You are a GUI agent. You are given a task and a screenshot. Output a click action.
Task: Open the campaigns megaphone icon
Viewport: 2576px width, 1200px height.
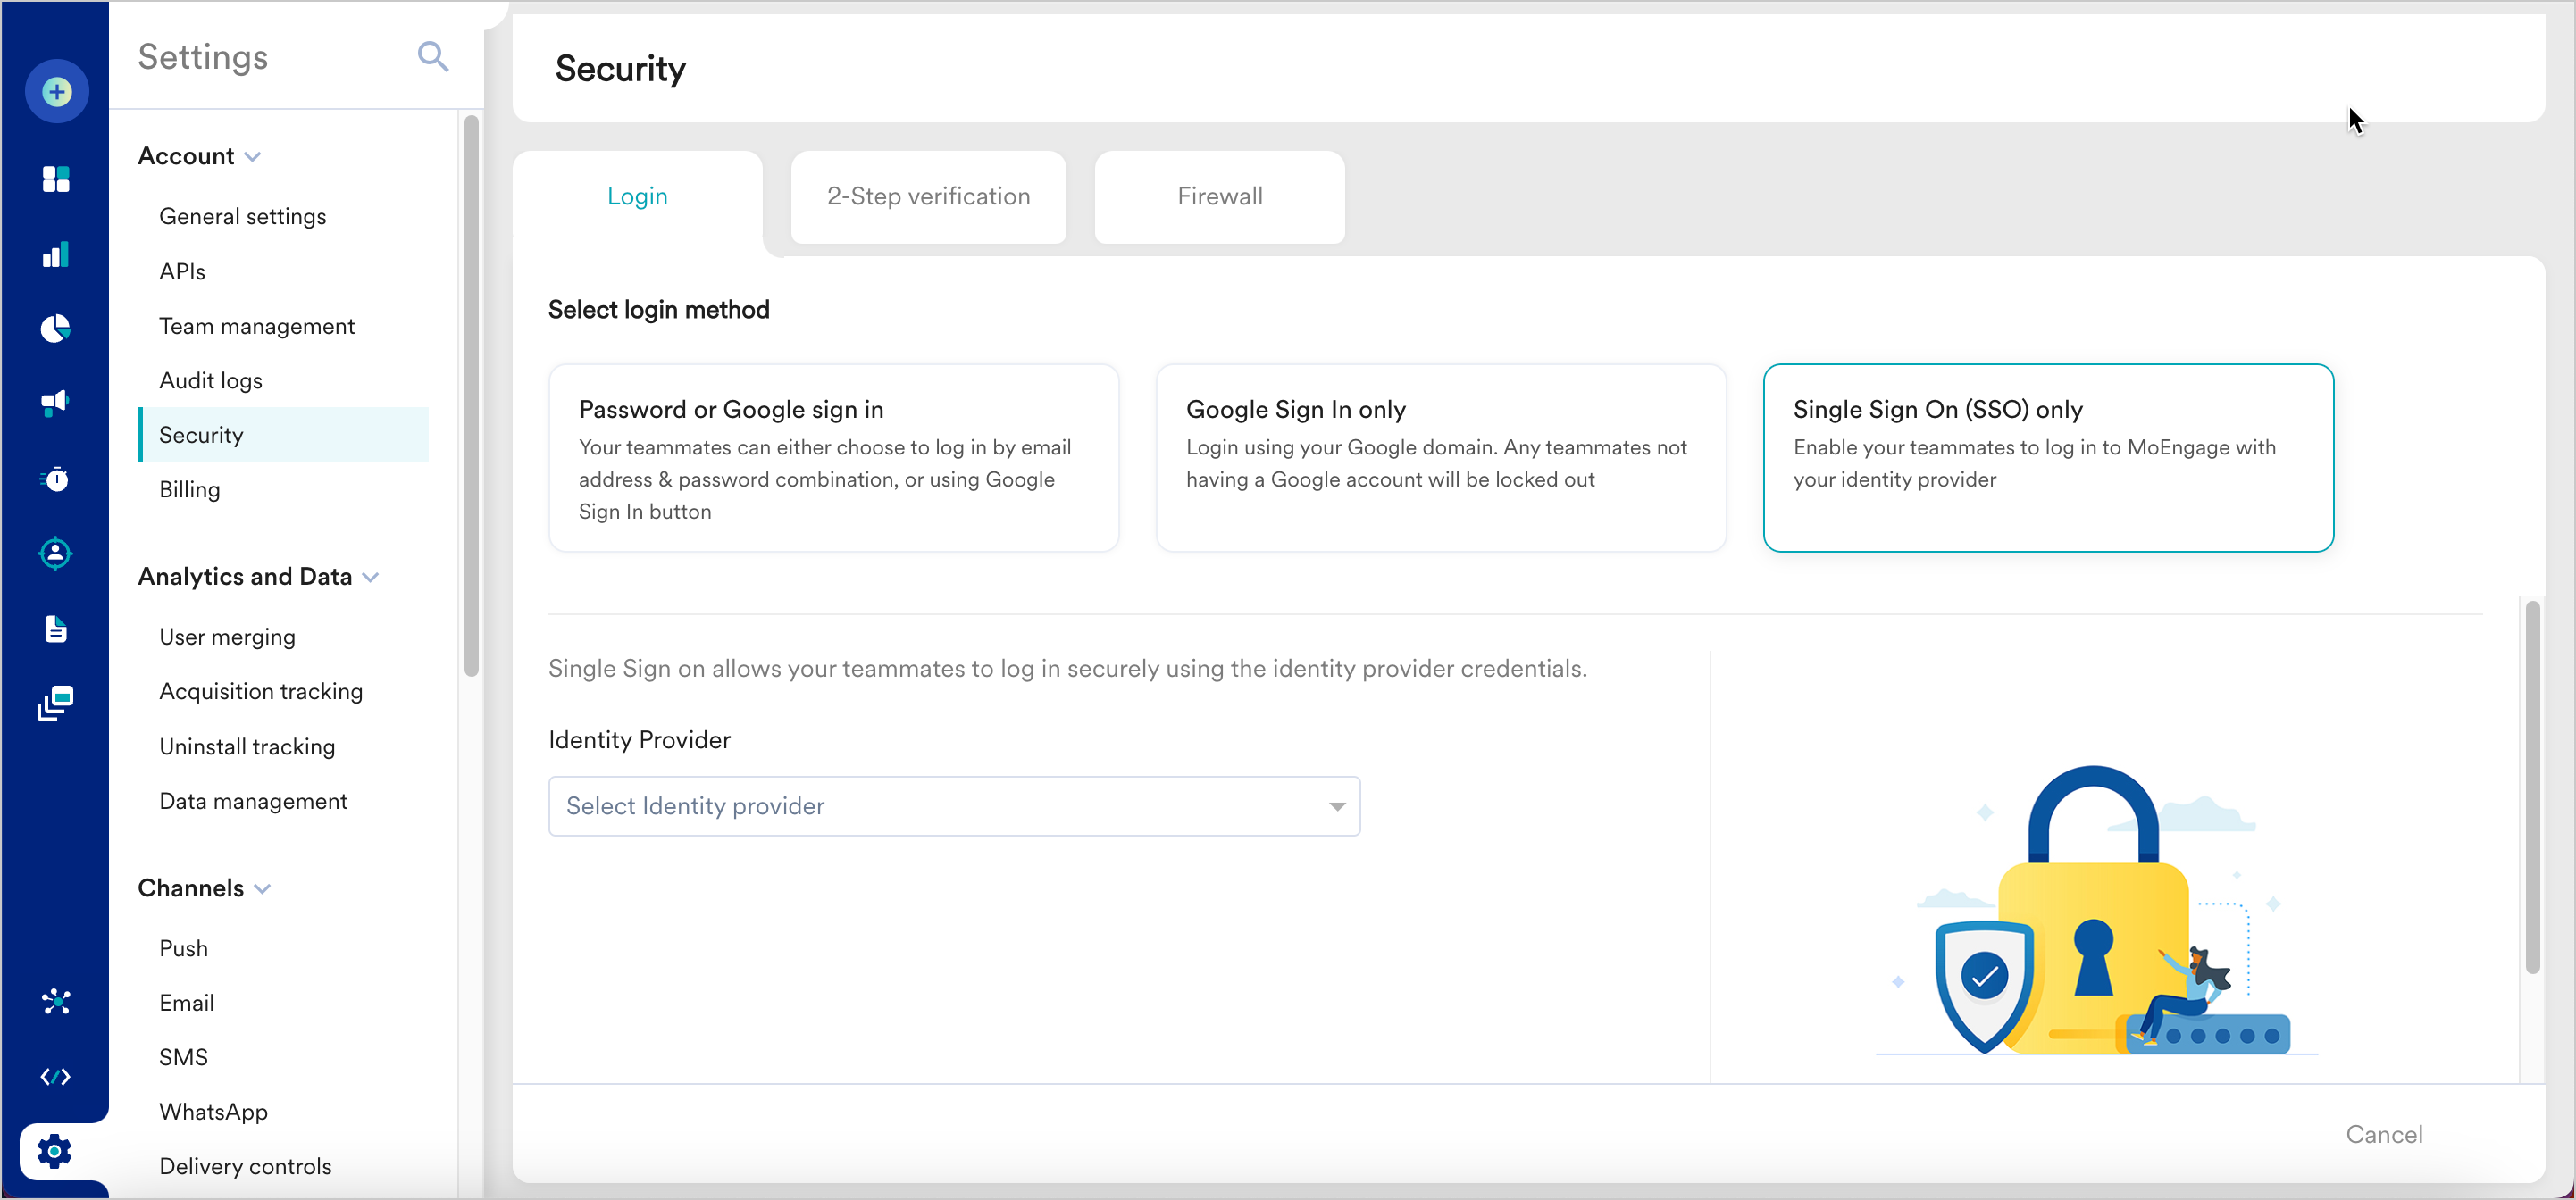pyautogui.click(x=56, y=403)
